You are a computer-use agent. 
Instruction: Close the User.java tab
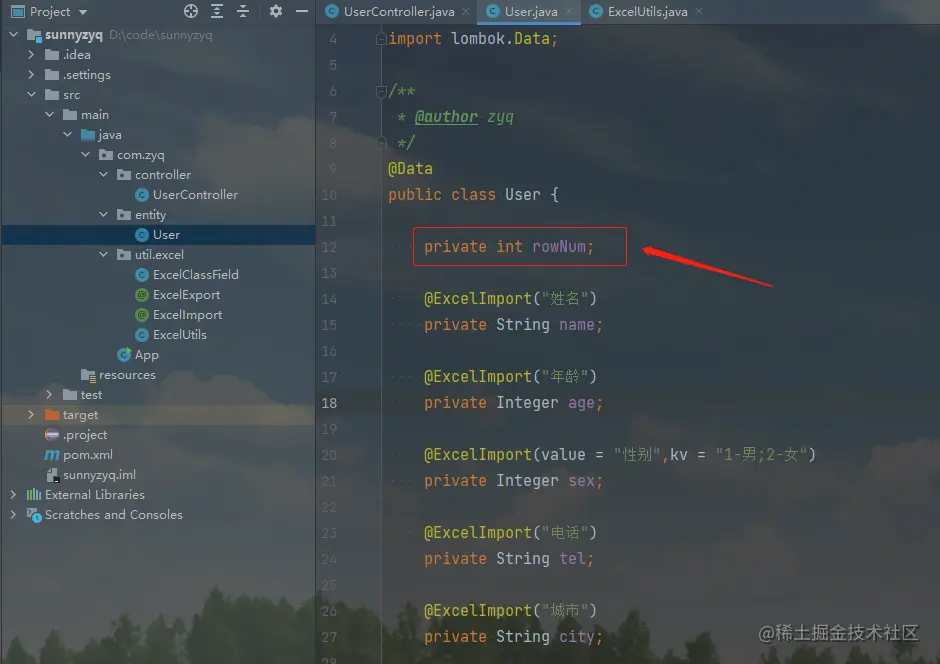[x=569, y=11]
